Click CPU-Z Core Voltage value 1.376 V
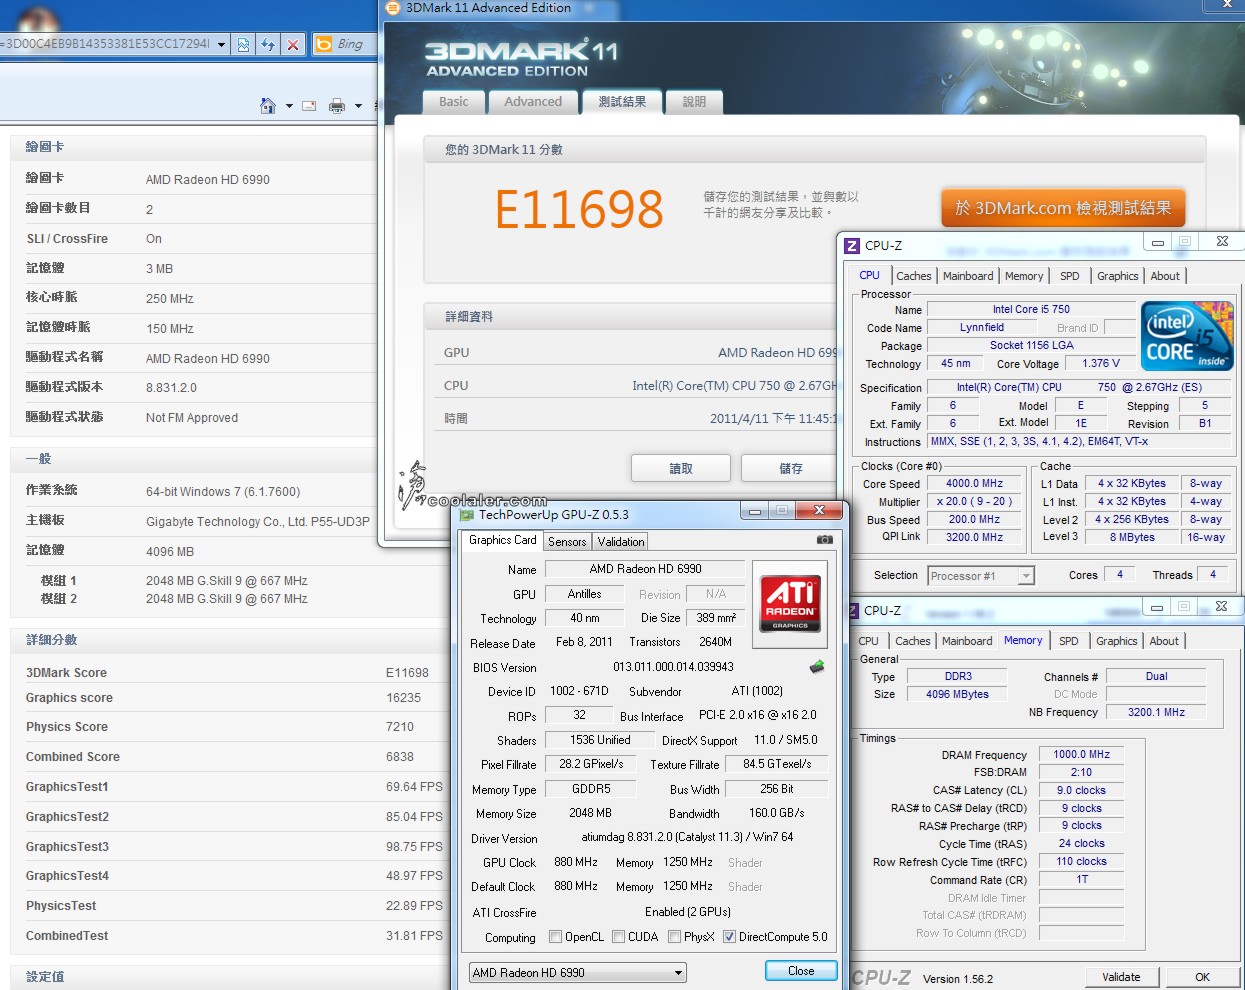The width and height of the screenshot is (1245, 990). [x=1100, y=364]
